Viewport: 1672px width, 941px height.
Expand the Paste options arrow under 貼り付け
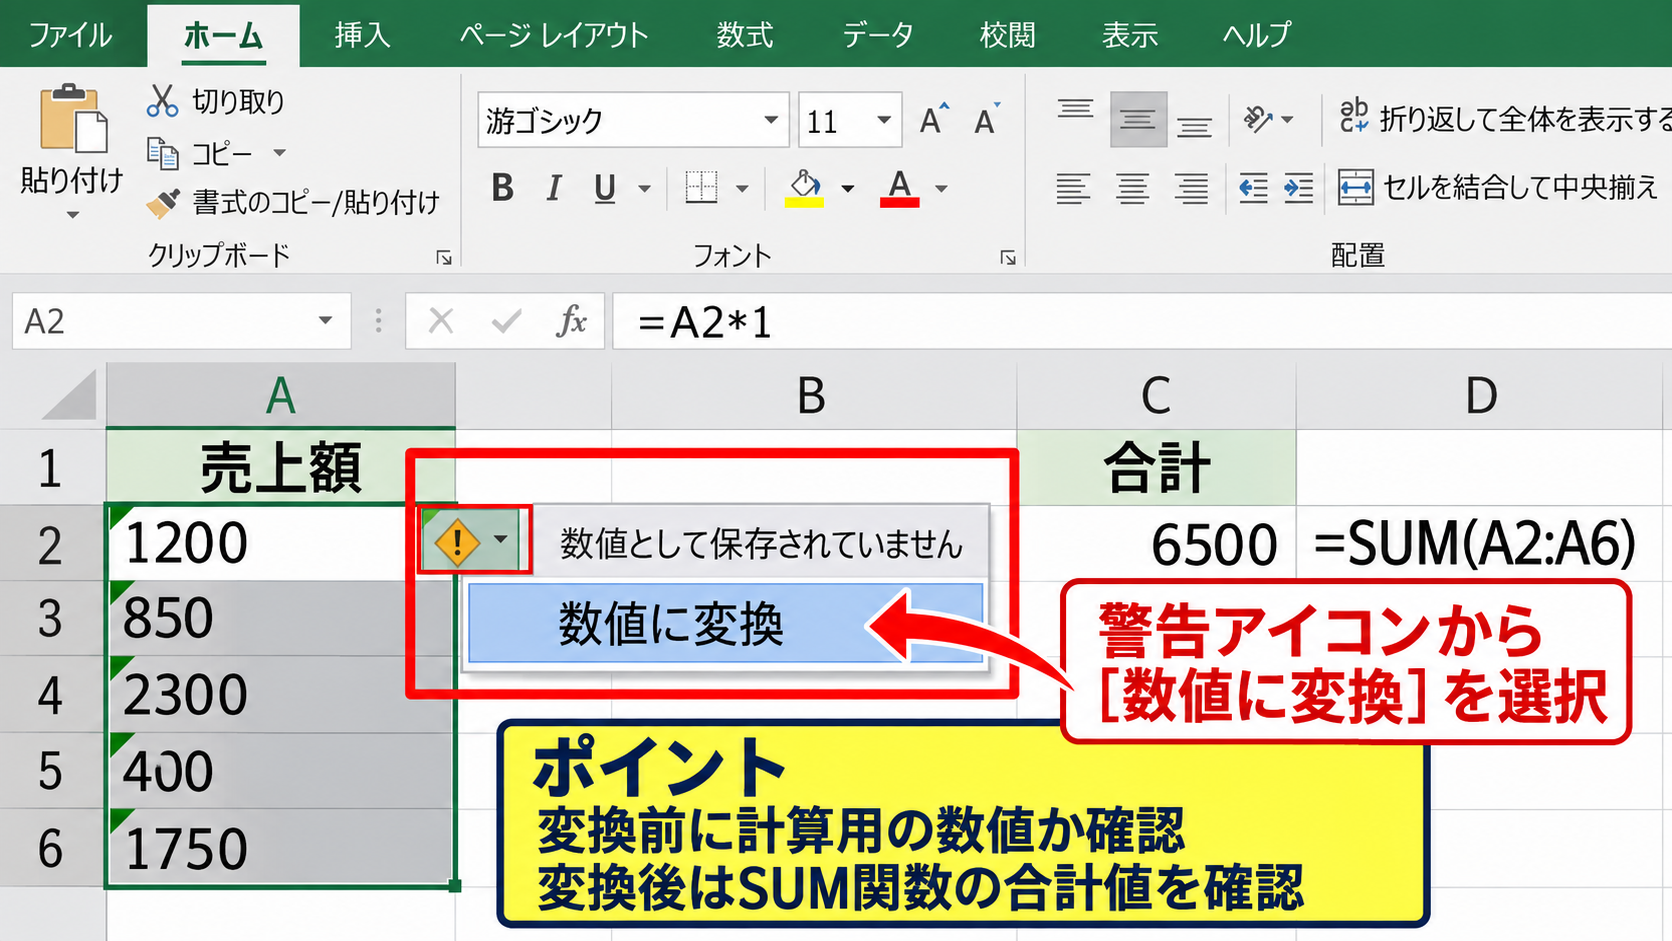[72, 215]
